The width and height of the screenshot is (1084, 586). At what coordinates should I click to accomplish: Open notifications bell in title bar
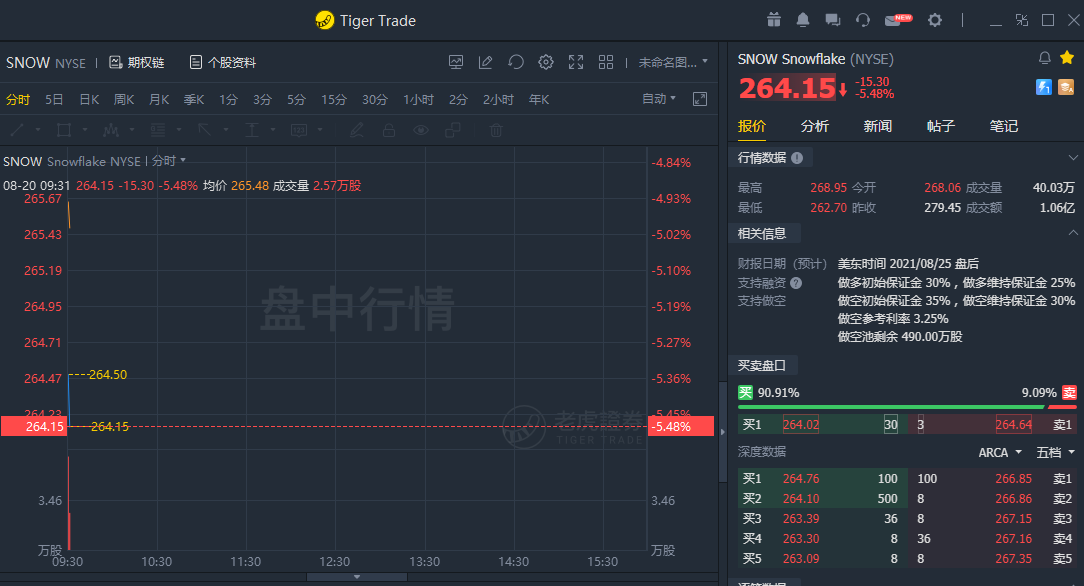coord(803,20)
